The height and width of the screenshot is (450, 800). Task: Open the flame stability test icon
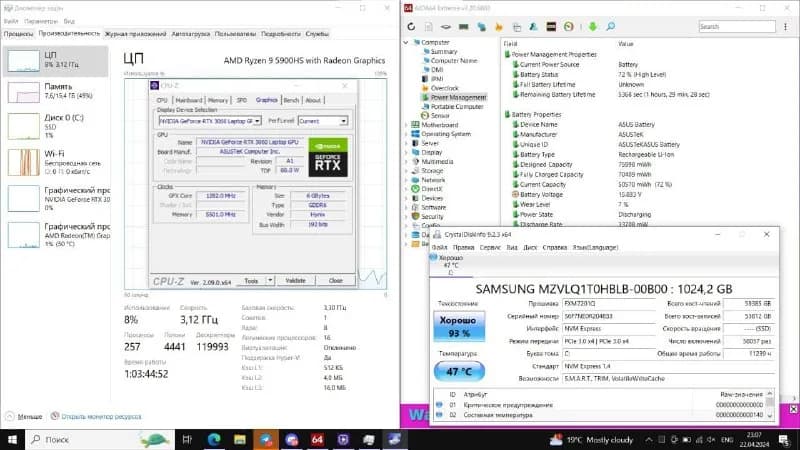pyautogui.click(x=499, y=27)
